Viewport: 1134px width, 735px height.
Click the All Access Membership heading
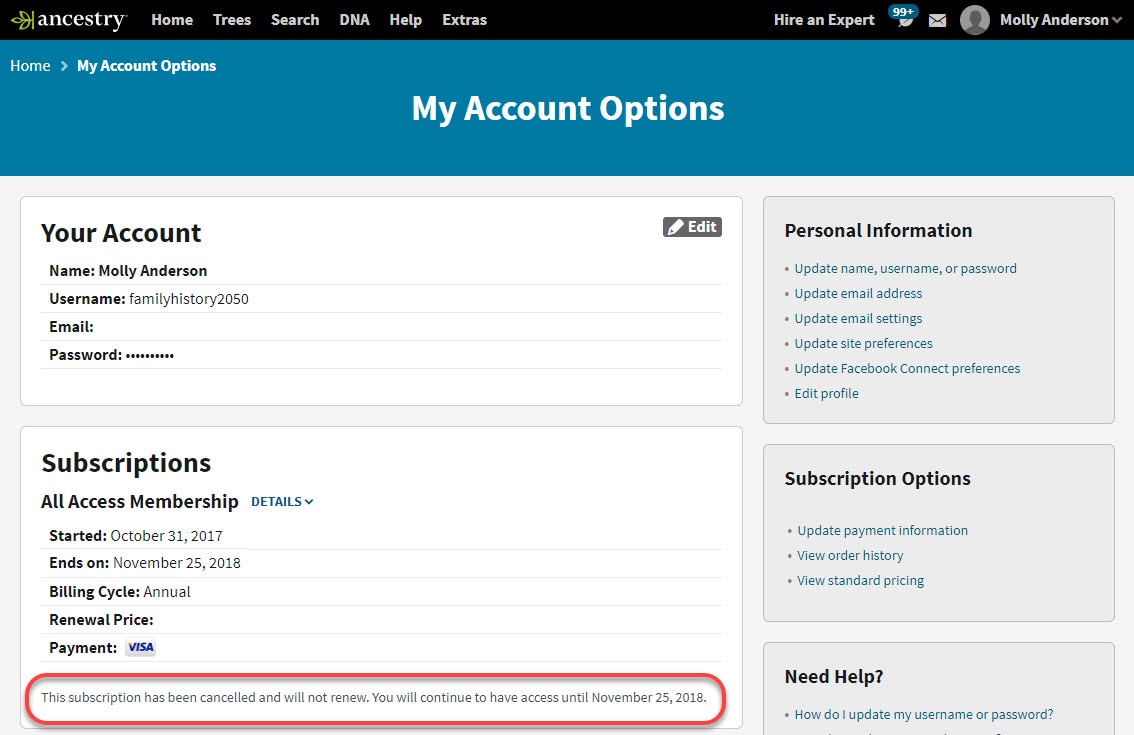coord(140,501)
